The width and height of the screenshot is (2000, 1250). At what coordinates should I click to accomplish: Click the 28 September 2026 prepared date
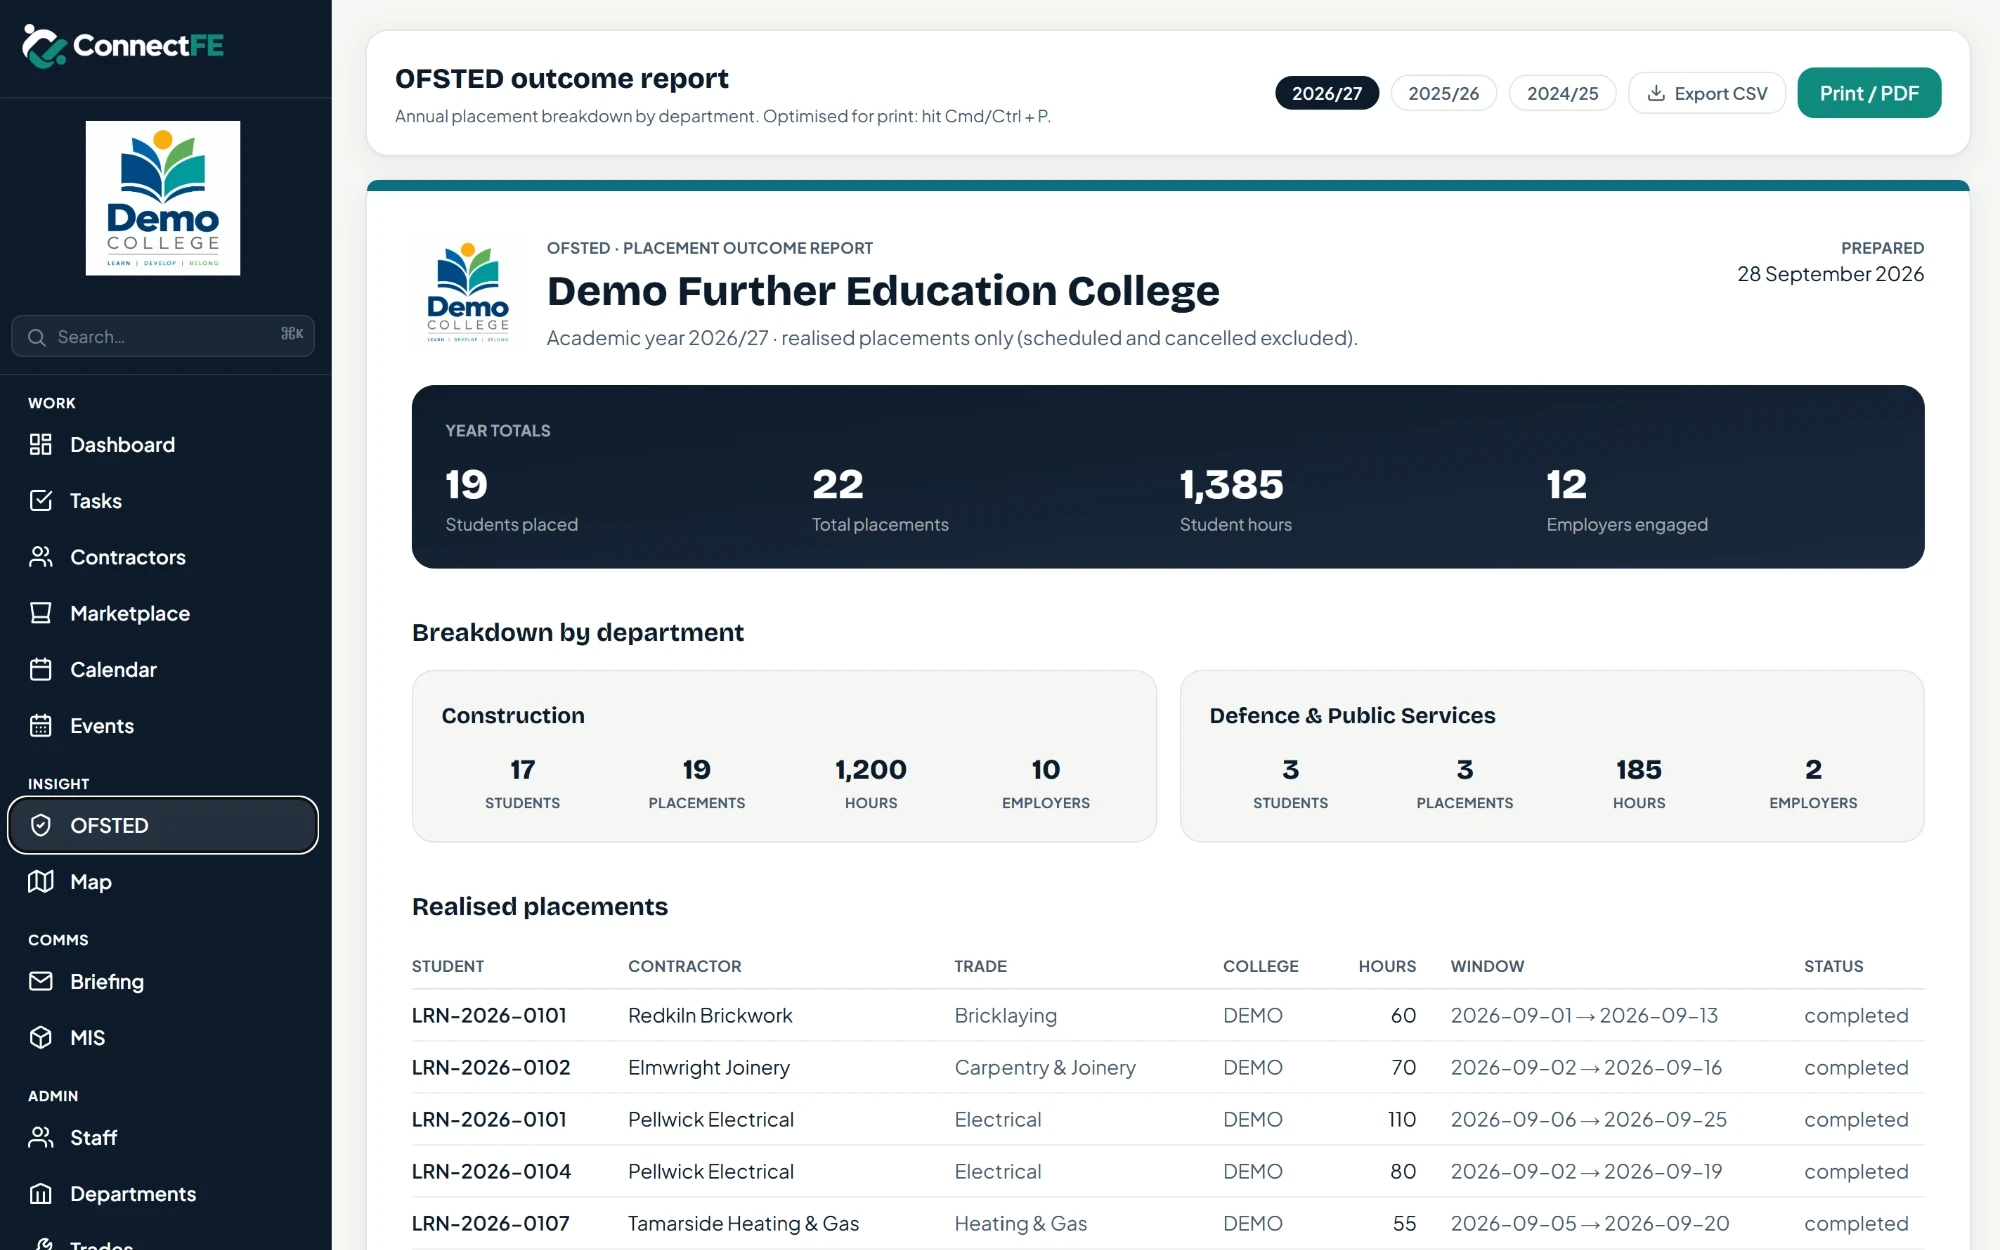point(1830,274)
